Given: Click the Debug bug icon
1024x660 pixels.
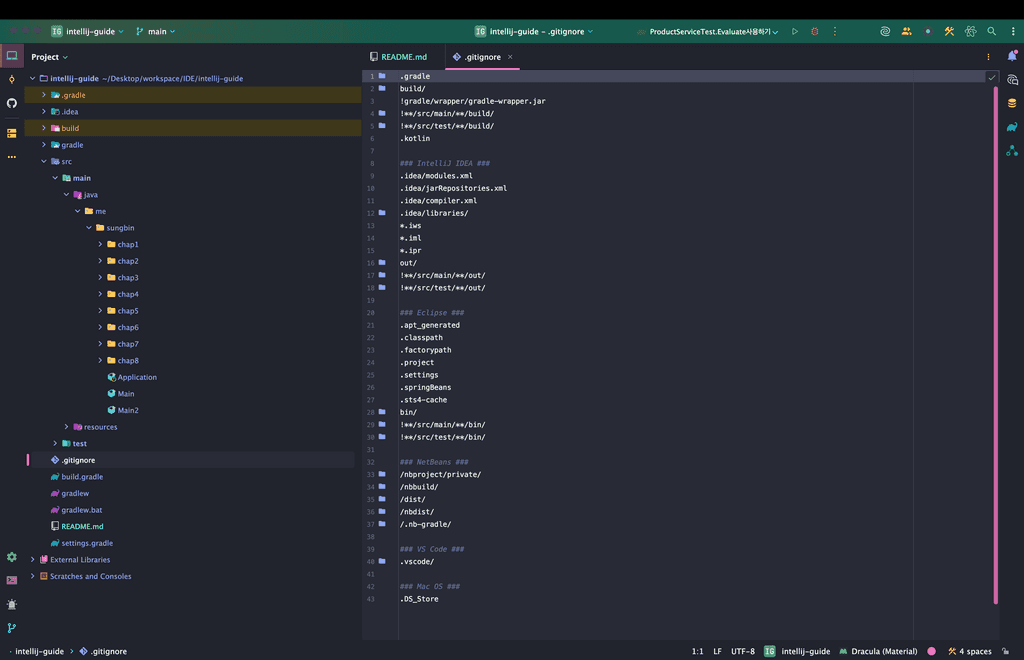Looking at the screenshot, I should pyautogui.click(x=814, y=31).
